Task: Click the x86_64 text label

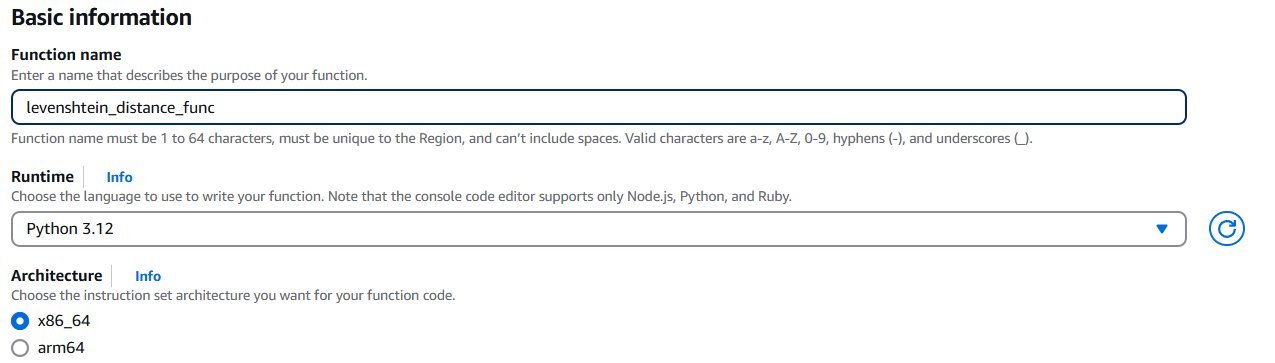Action: tap(64, 321)
